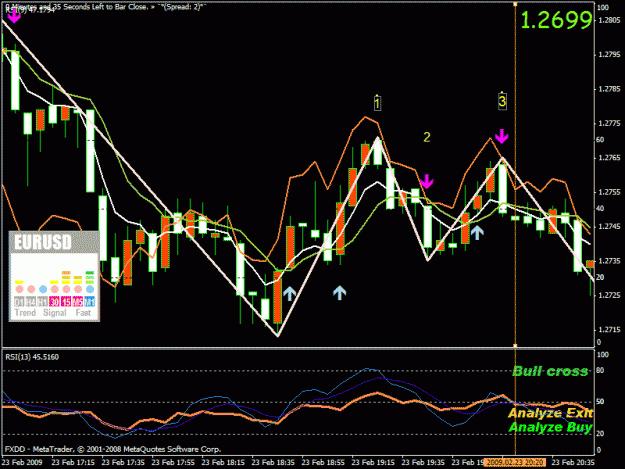Click the H4 trend dot in EURUSD panel
The width and height of the screenshot is (625, 469).
[x=31, y=289]
